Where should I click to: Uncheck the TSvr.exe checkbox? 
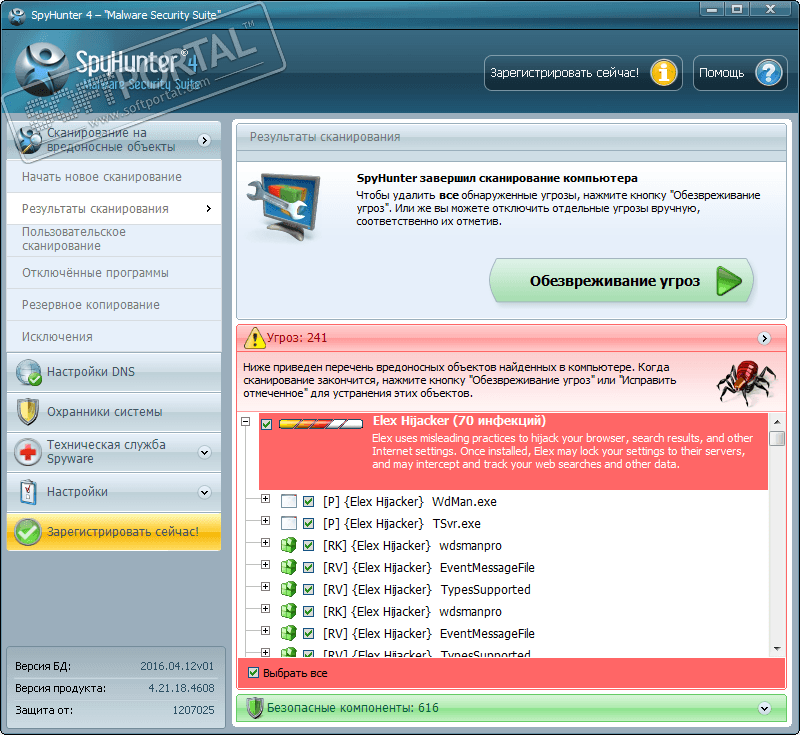[308, 523]
